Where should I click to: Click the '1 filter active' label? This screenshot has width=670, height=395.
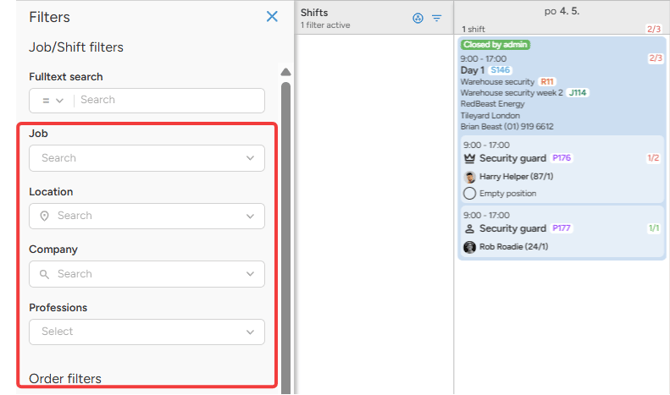point(325,25)
